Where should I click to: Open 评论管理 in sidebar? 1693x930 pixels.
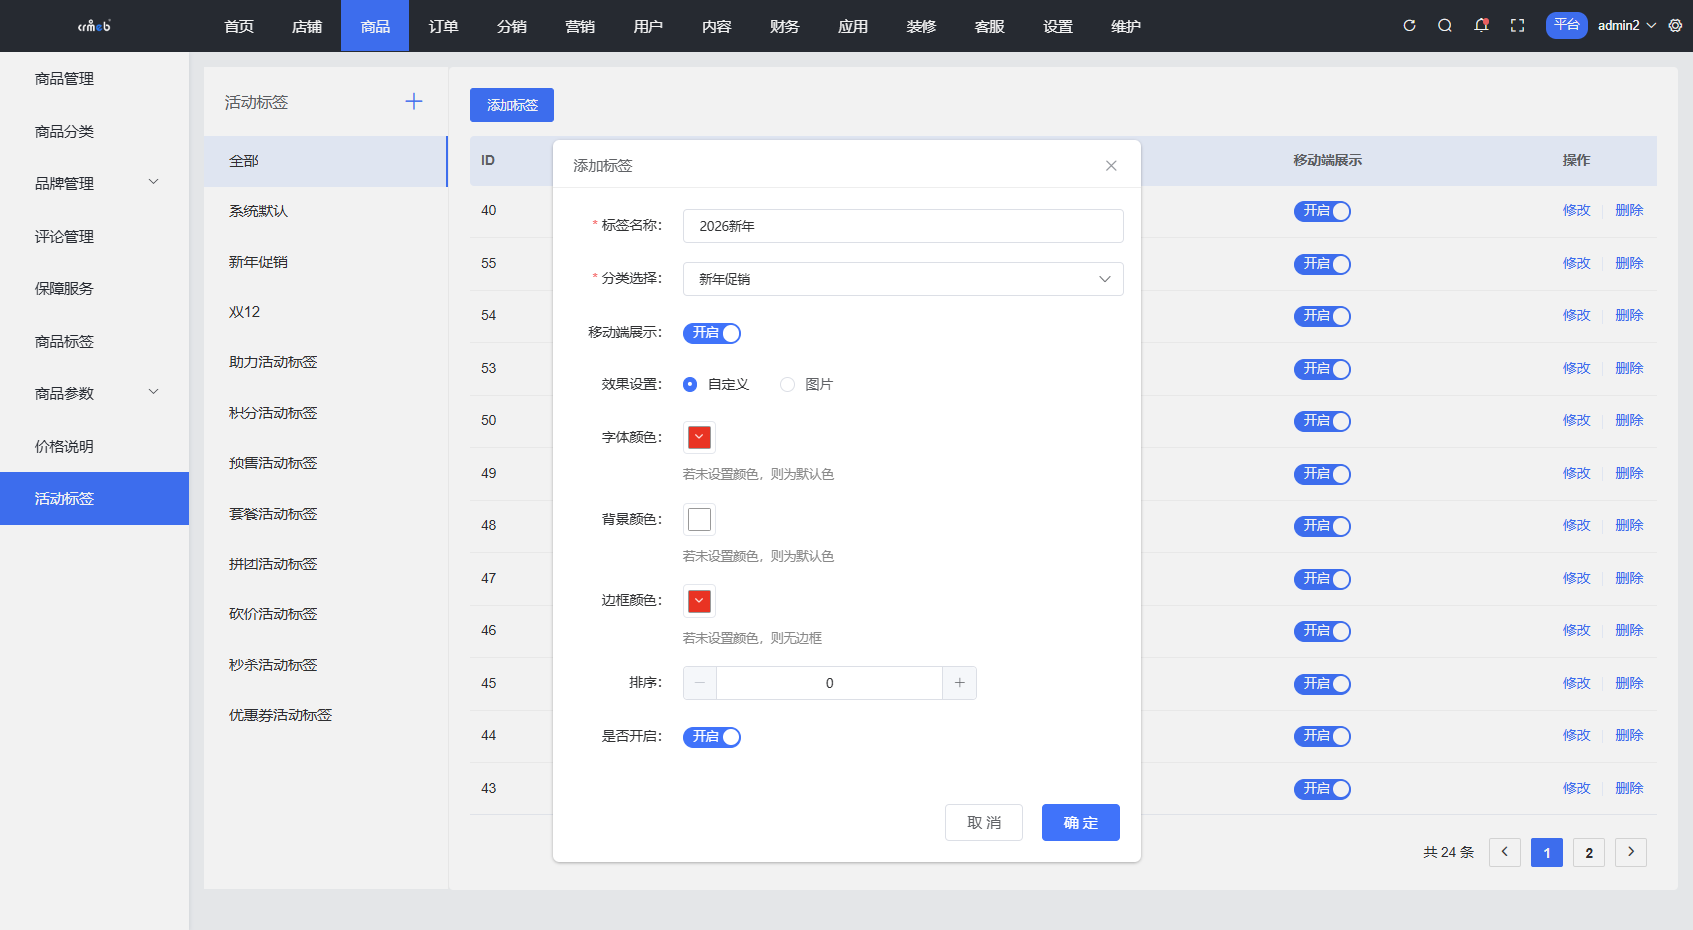[94, 236]
